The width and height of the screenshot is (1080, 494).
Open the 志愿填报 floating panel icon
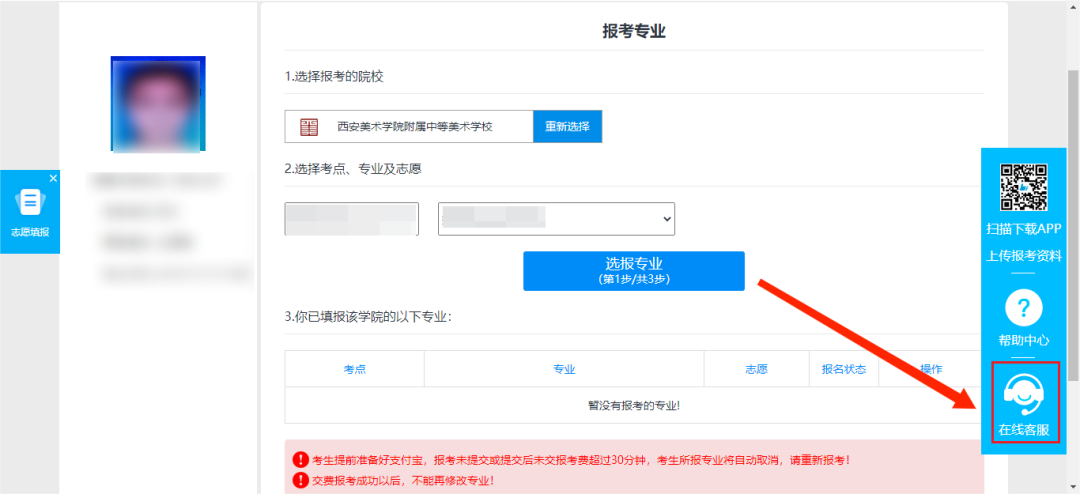point(30,202)
